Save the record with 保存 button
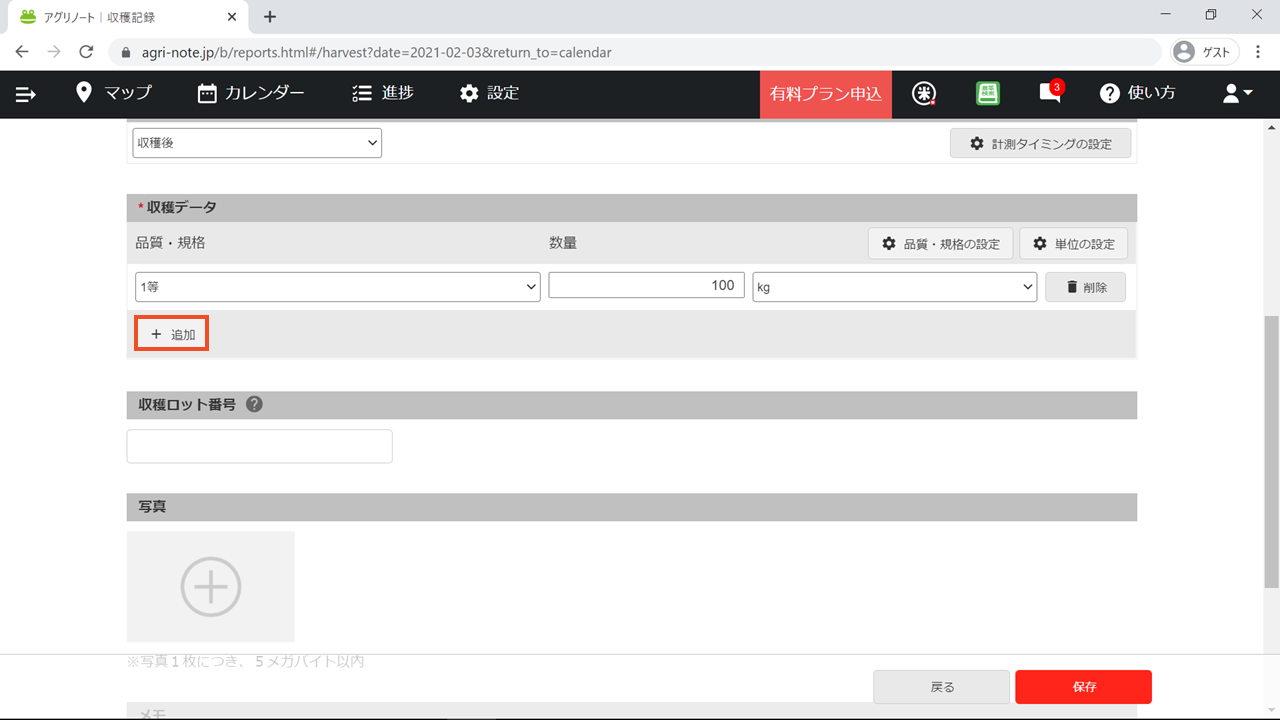1280x720 pixels. [x=1084, y=687]
